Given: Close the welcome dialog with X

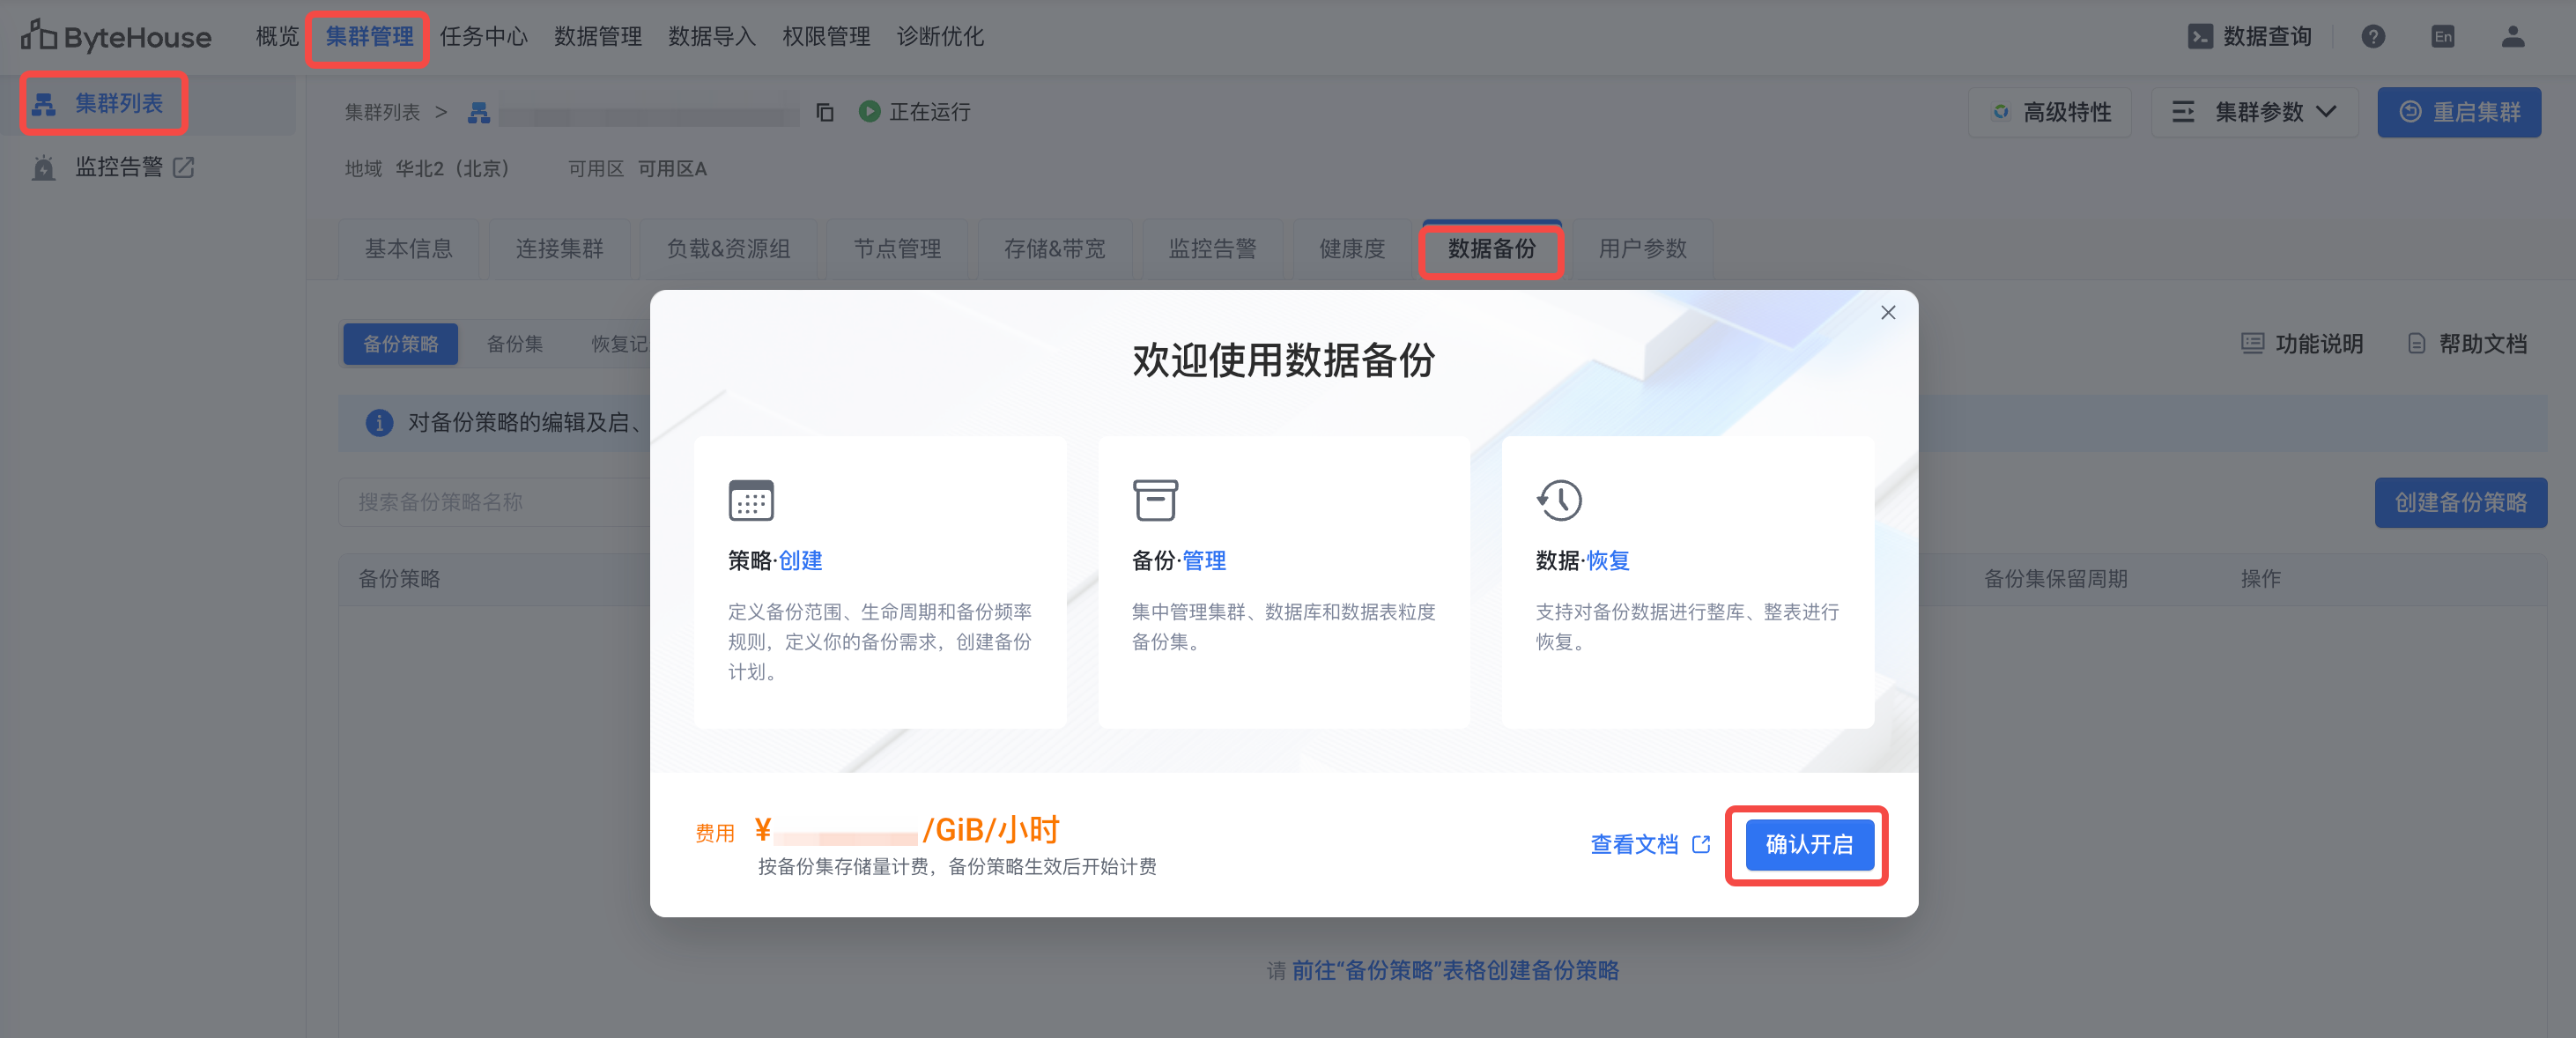Looking at the screenshot, I should pos(1887,313).
